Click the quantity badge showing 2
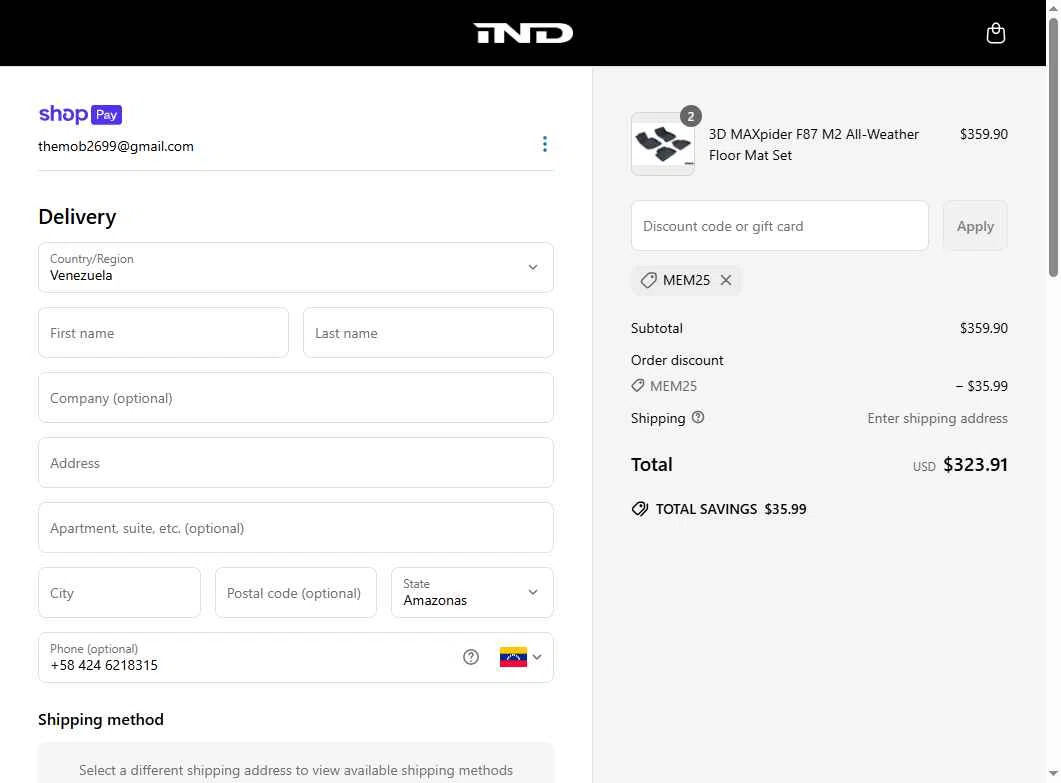1061x783 pixels. coord(690,116)
